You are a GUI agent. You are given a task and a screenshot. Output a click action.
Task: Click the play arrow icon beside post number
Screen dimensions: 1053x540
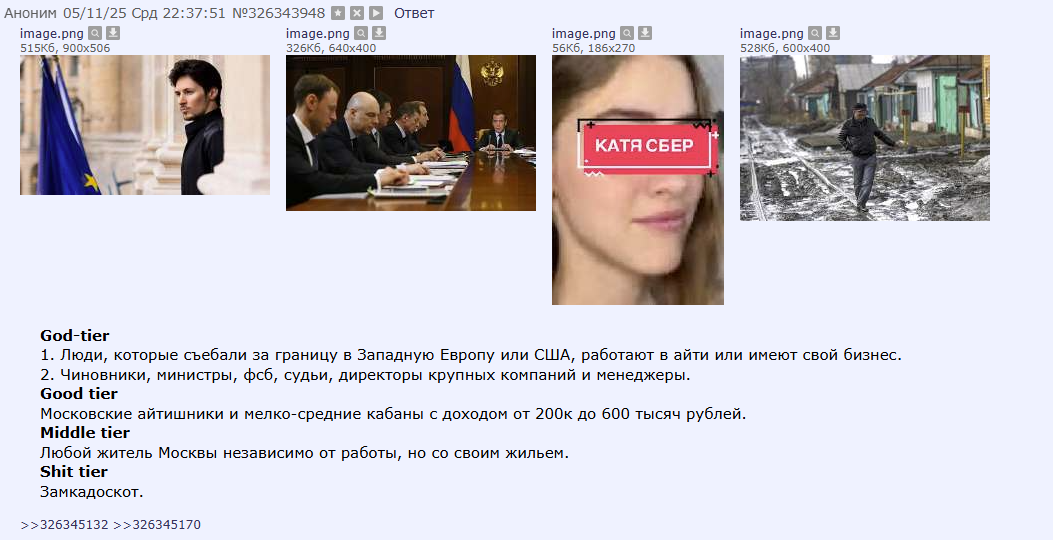(x=376, y=13)
